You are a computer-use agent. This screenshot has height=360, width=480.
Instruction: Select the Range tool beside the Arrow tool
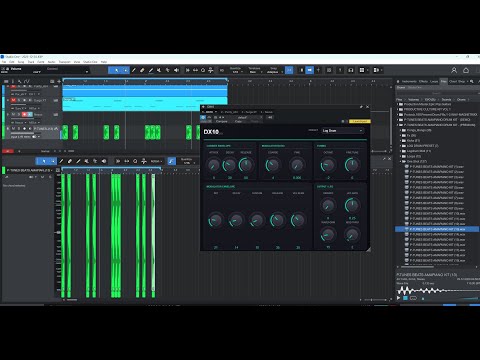tap(126, 70)
